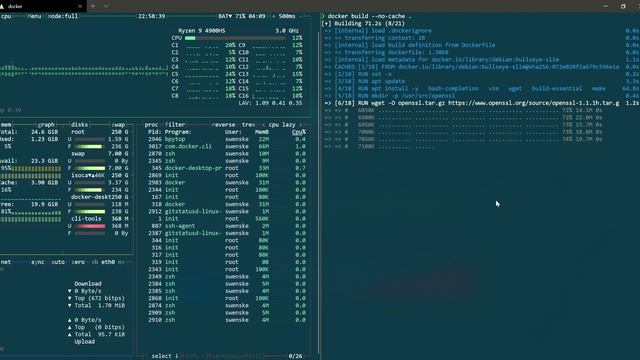Select the ssh-agent process row

227,226
